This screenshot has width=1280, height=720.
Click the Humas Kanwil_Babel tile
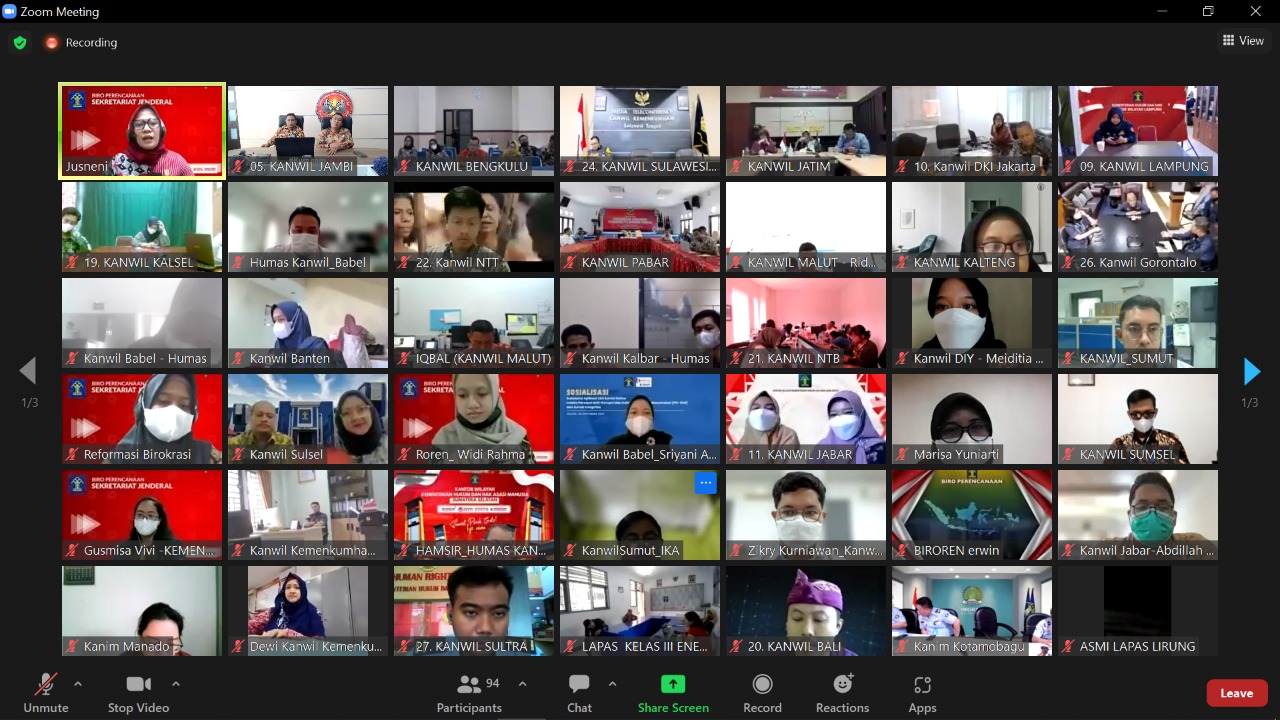point(308,227)
